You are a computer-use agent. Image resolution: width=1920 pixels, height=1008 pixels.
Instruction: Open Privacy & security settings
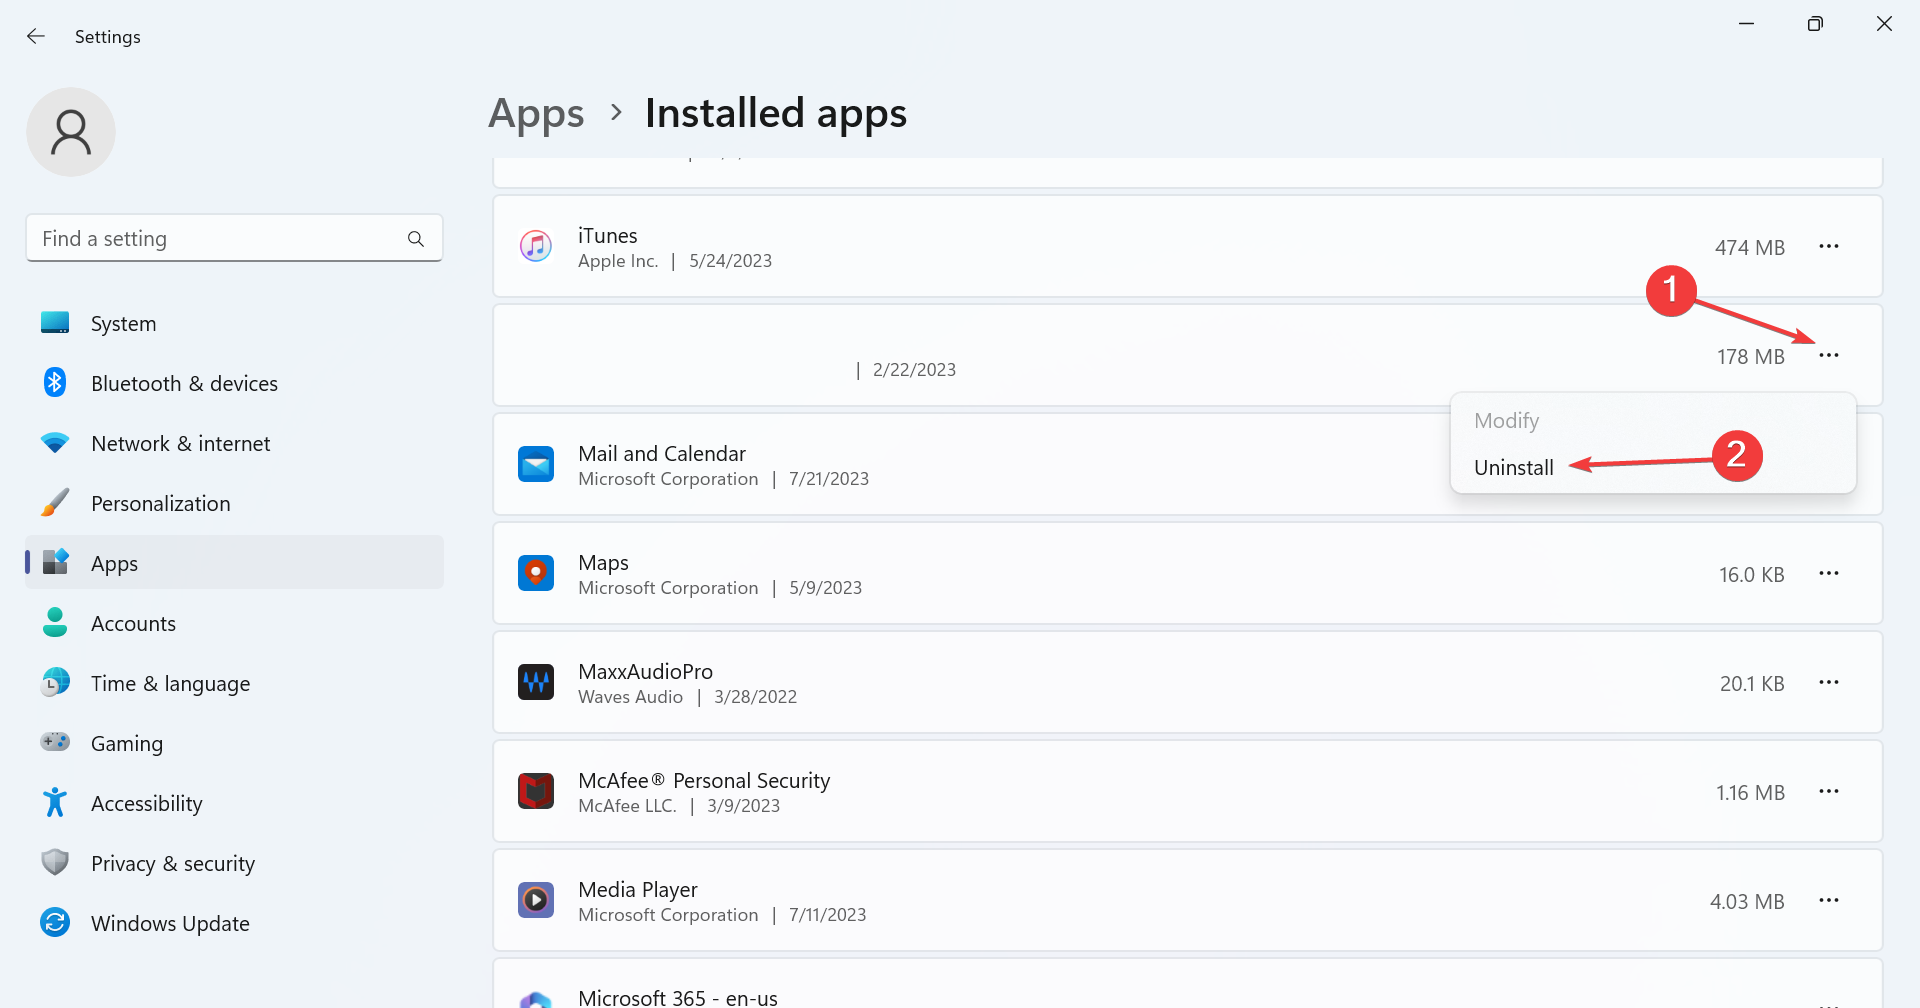pos(234,864)
